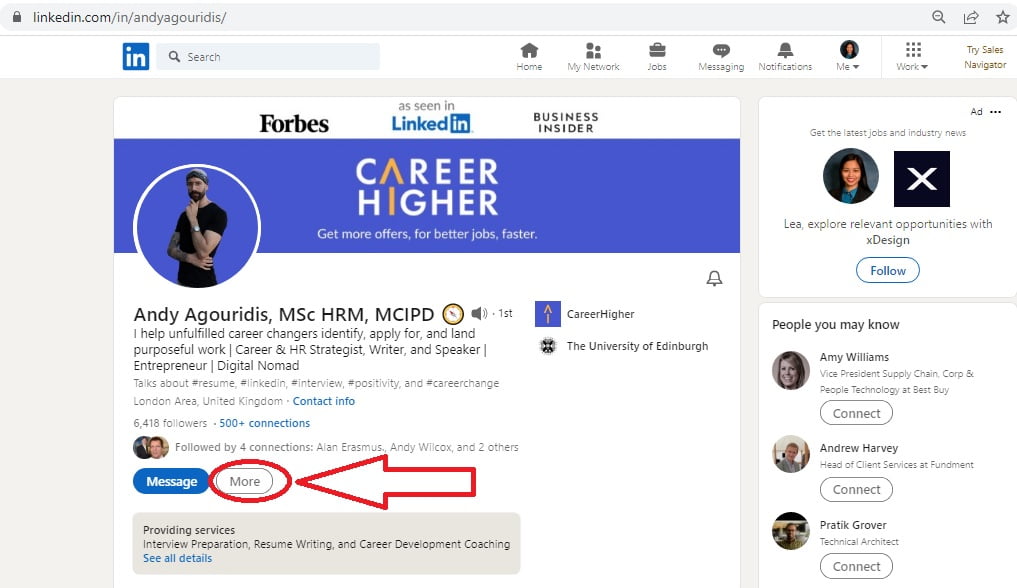The width and height of the screenshot is (1017, 588).
Task: Click the address bar URL
Action: point(130,17)
